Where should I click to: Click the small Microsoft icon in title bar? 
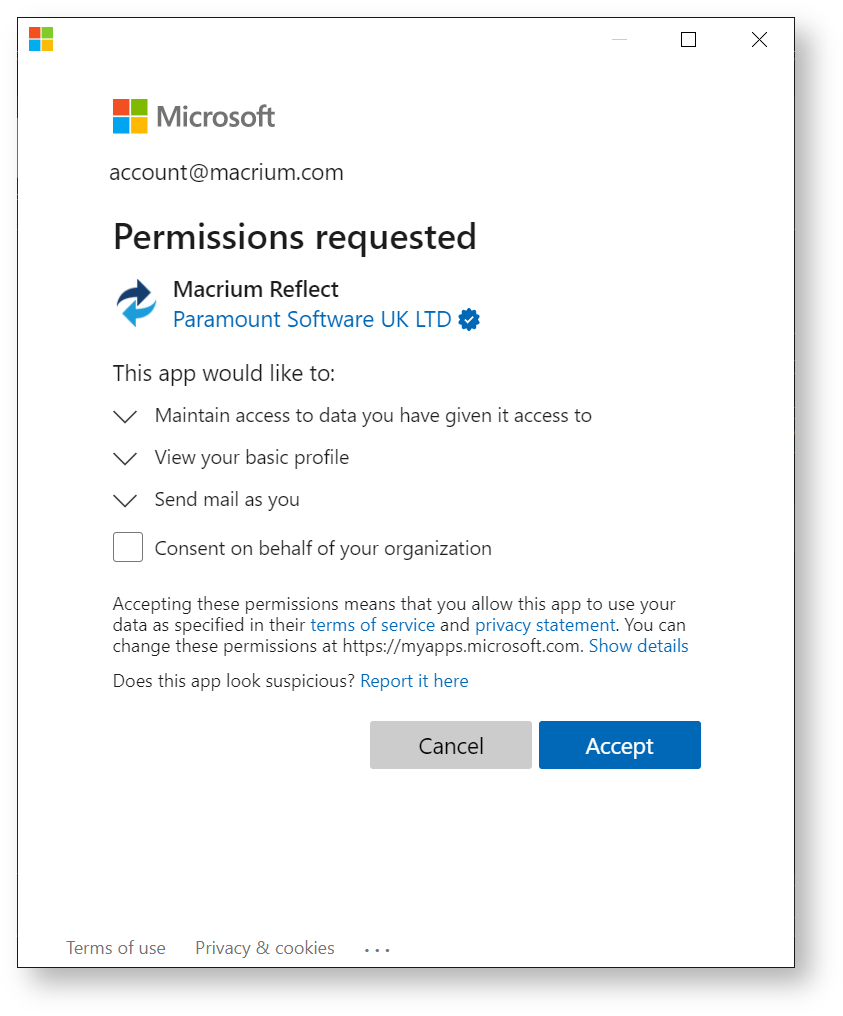click(41, 39)
